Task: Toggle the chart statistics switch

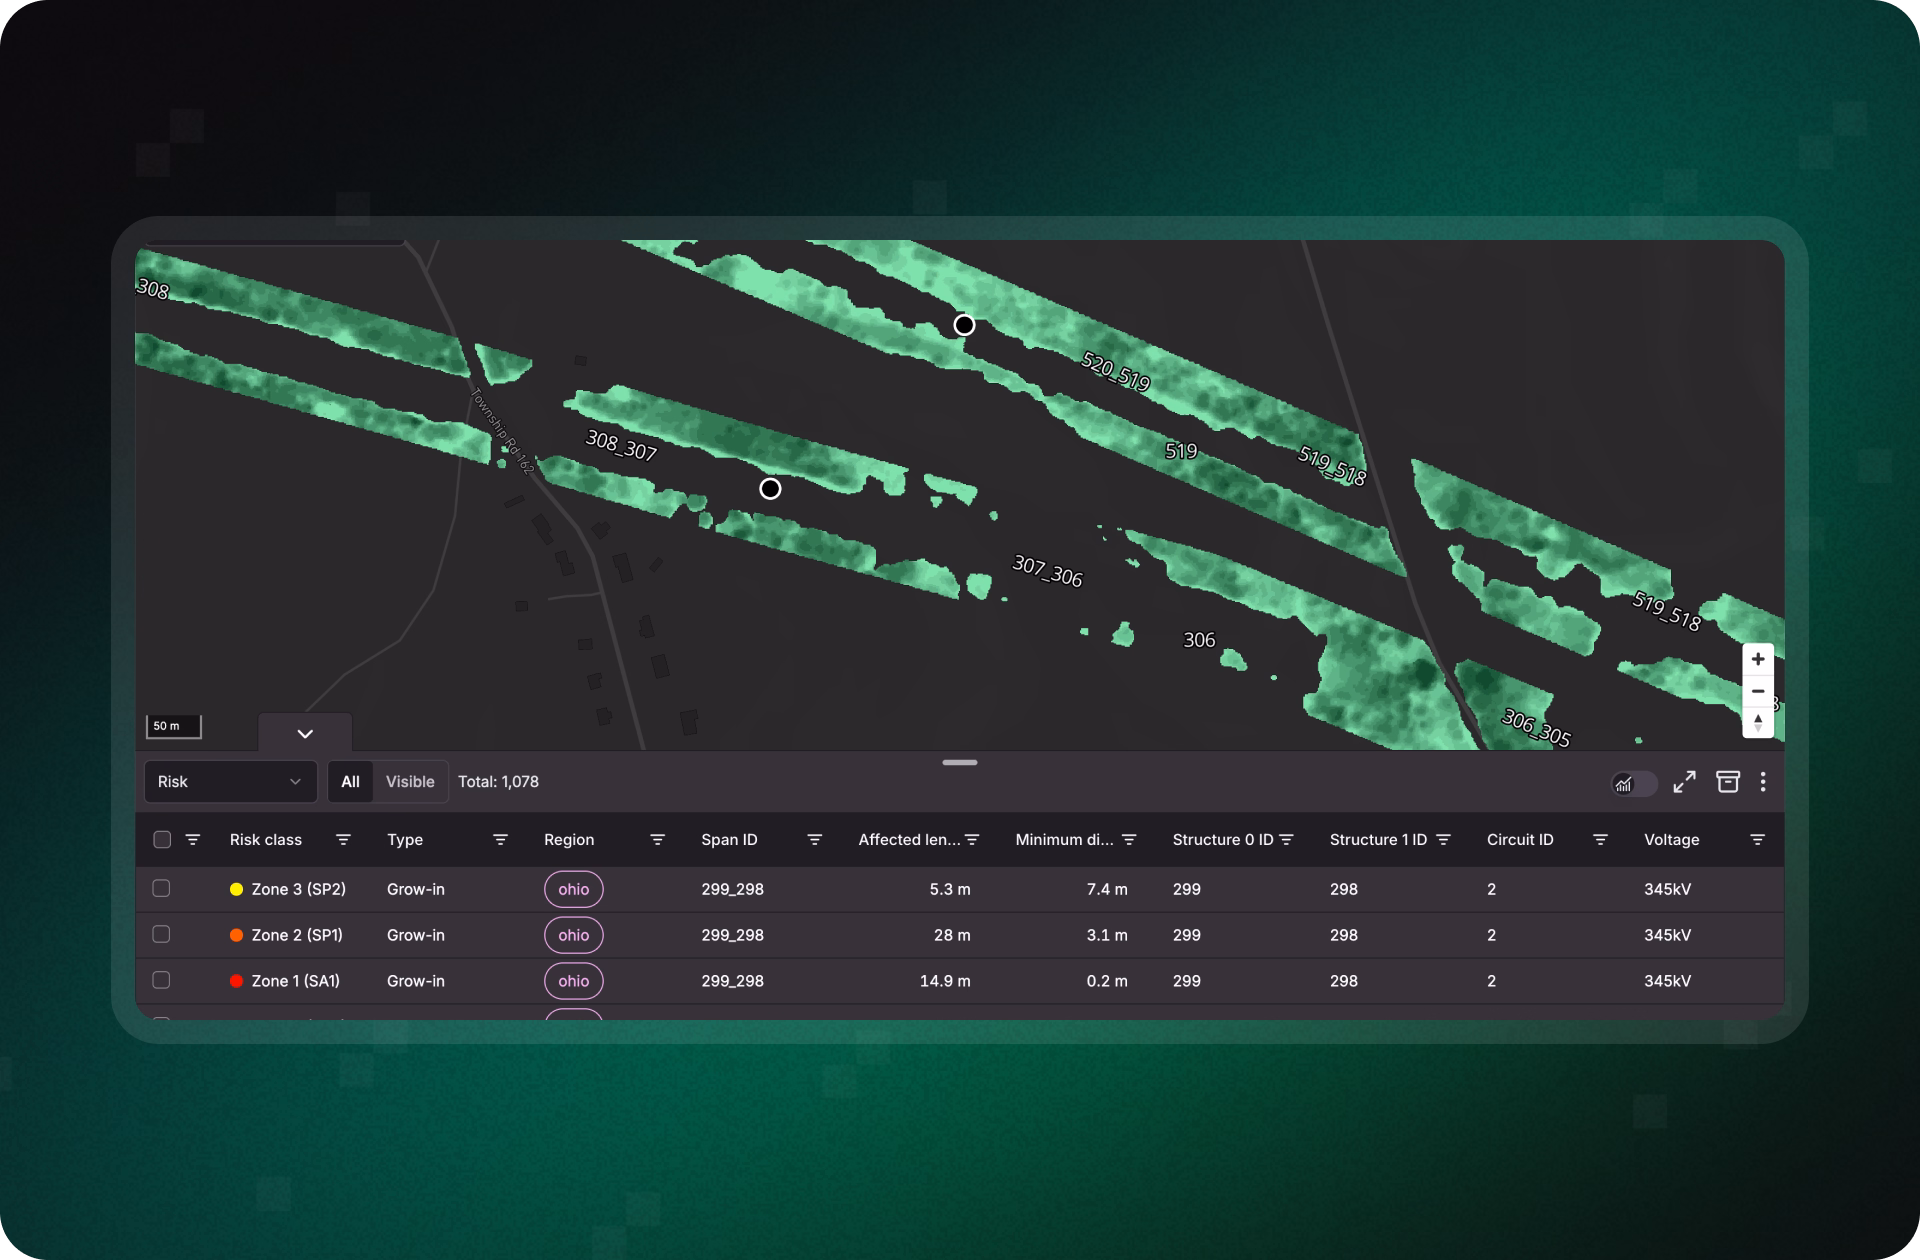Action: pyautogui.click(x=1634, y=783)
